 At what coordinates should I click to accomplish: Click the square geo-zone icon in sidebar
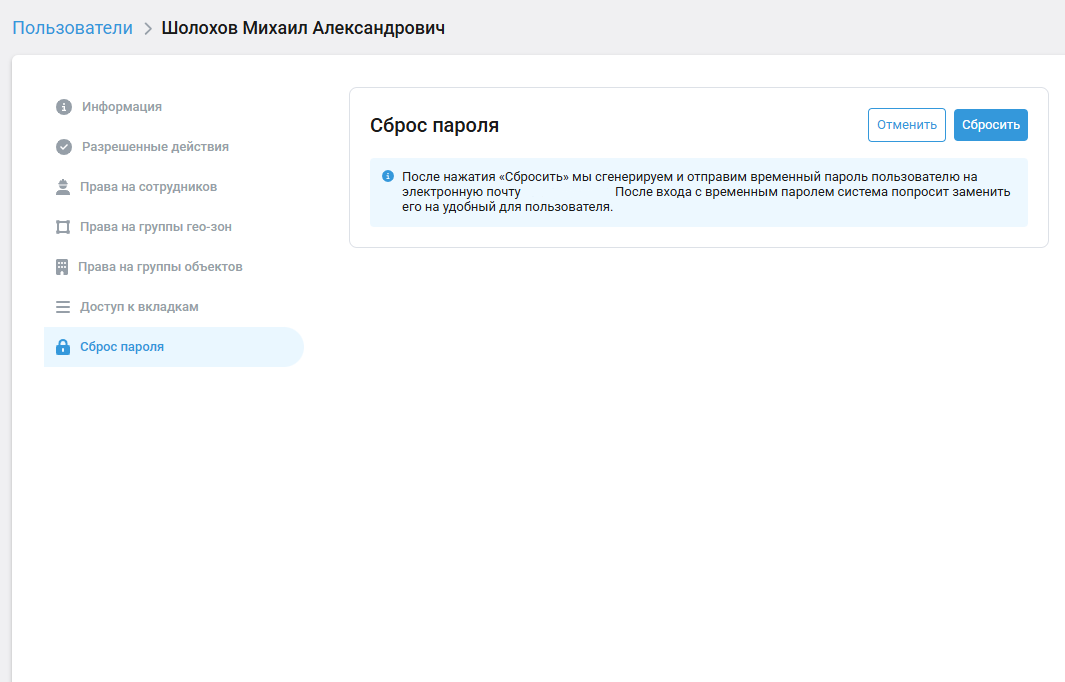[x=63, y=227]
